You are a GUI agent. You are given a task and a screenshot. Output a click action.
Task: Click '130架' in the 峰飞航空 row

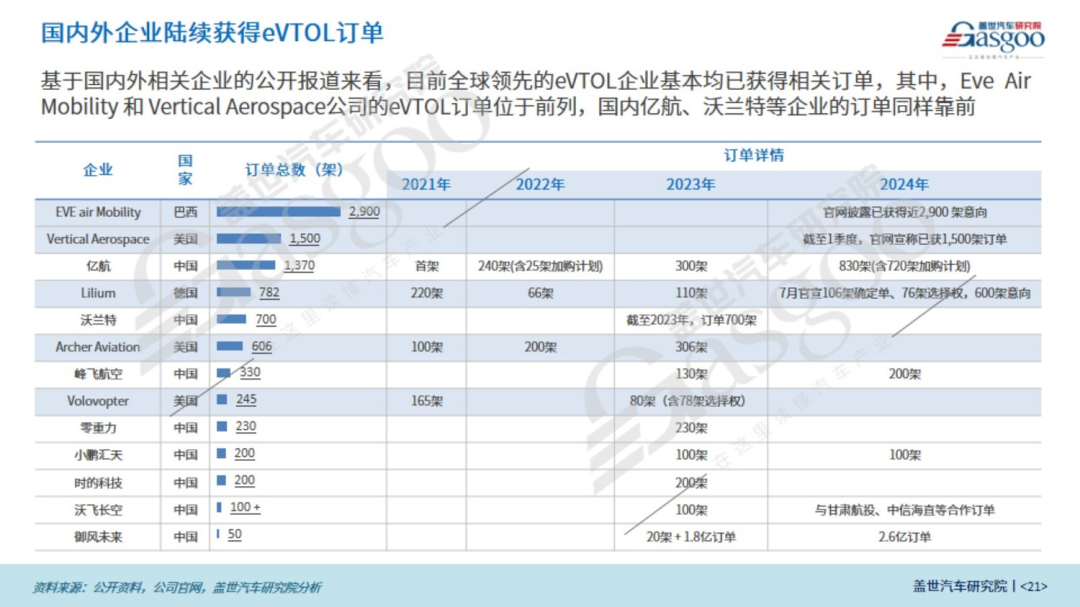click(x=691, y=373)
